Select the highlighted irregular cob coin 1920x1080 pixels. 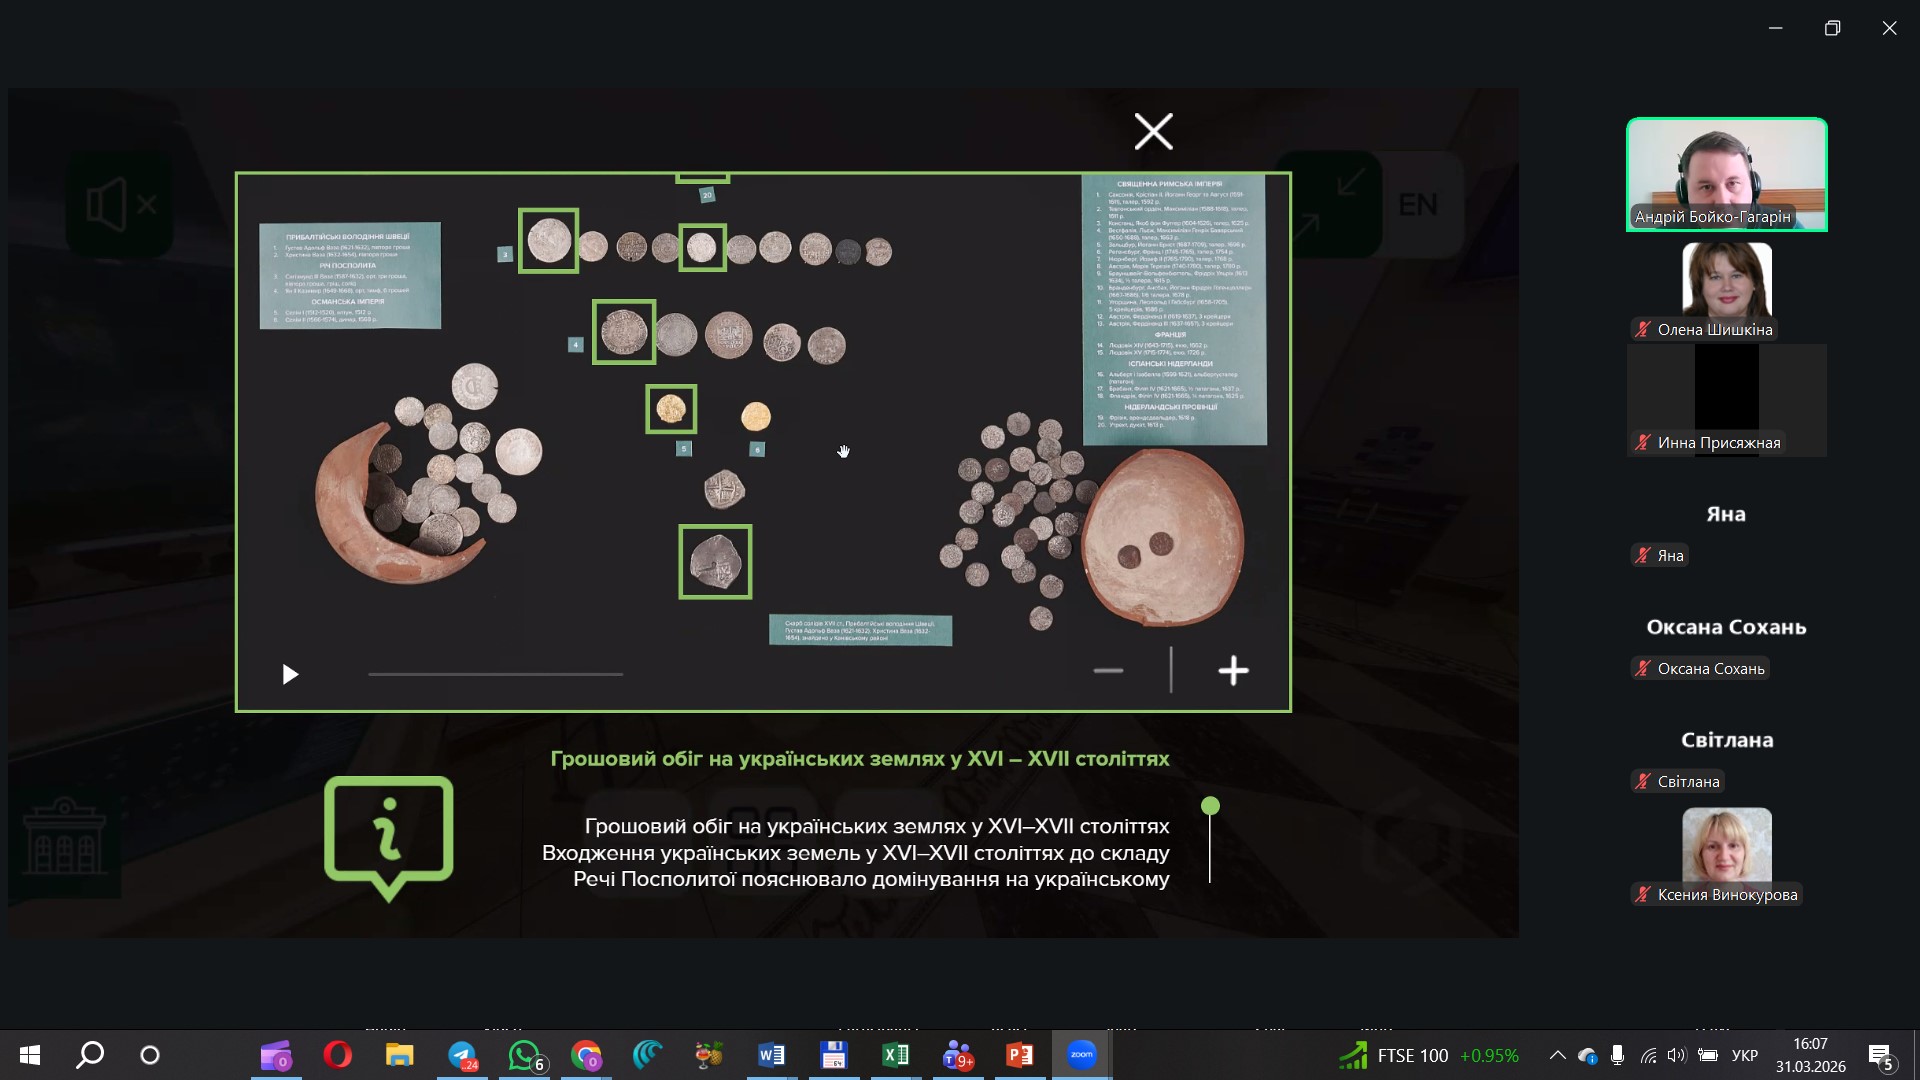click(x=715, y=562)
